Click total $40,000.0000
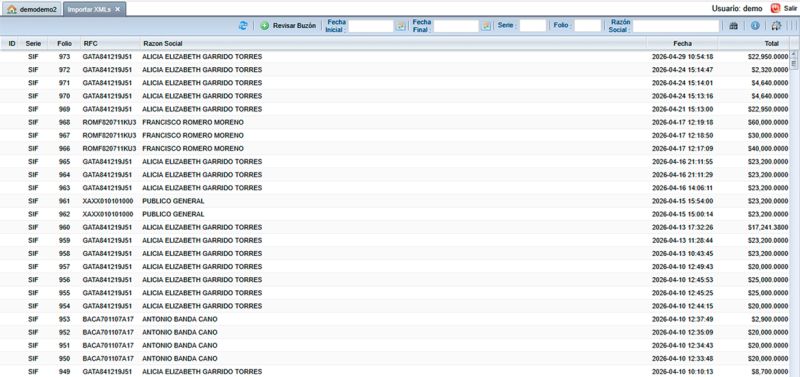Viewport: 800px width, 377px height. pyautogui.click(x=768, y=148)
